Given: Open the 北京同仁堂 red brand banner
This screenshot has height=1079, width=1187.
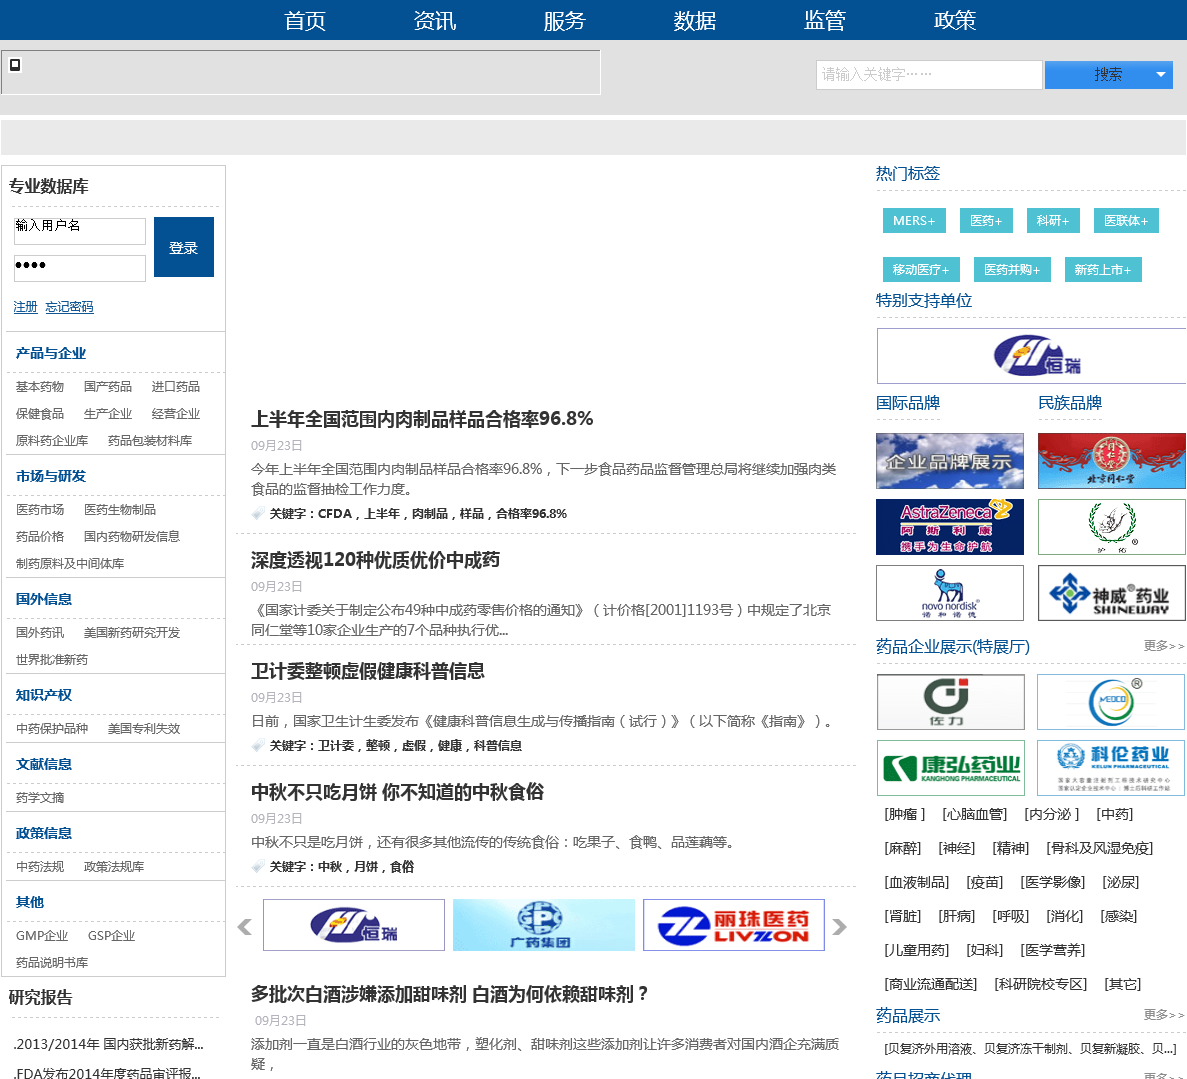Looking at the screenshot, I should point(1111,461).
